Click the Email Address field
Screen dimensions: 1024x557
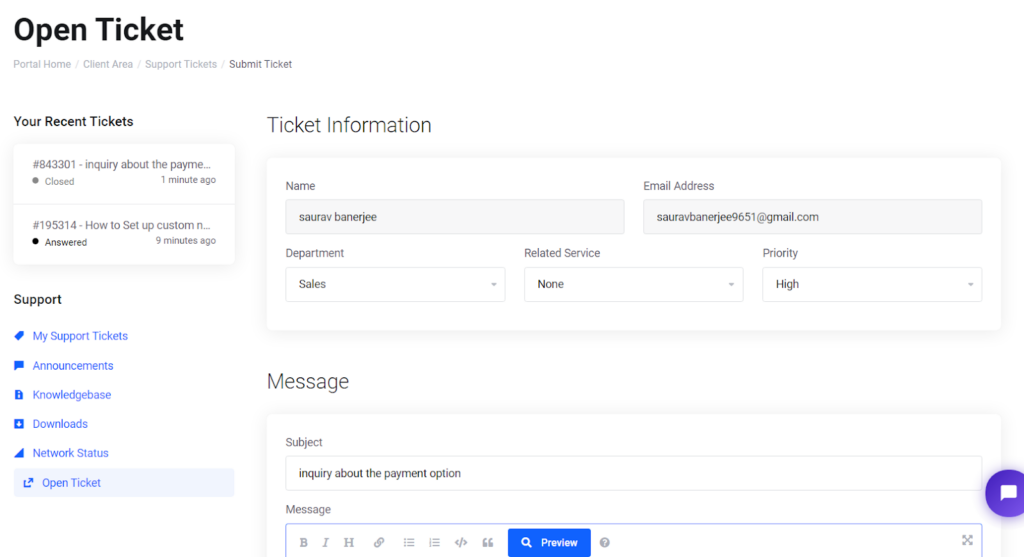pyautogui.click(x=812, y=217)
